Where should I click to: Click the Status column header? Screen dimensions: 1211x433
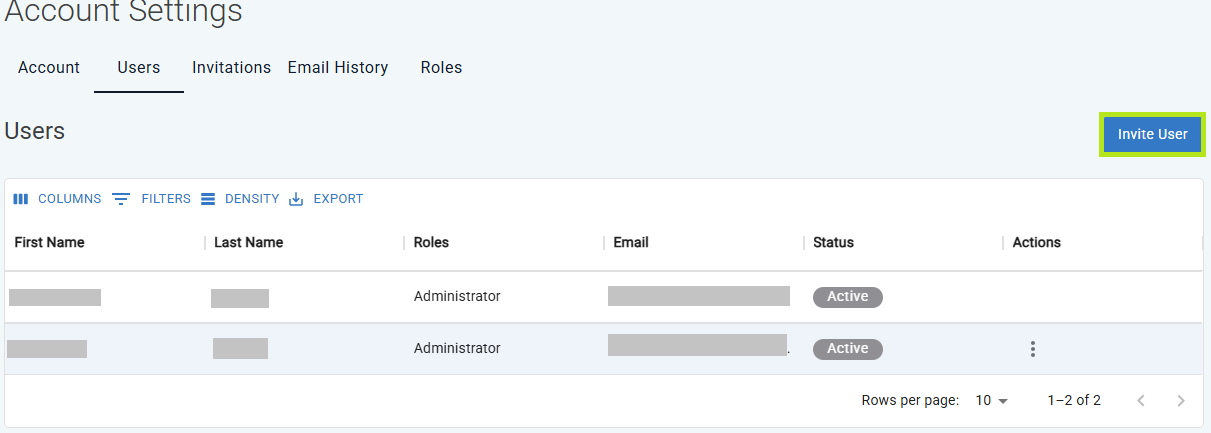click(833, 242)
